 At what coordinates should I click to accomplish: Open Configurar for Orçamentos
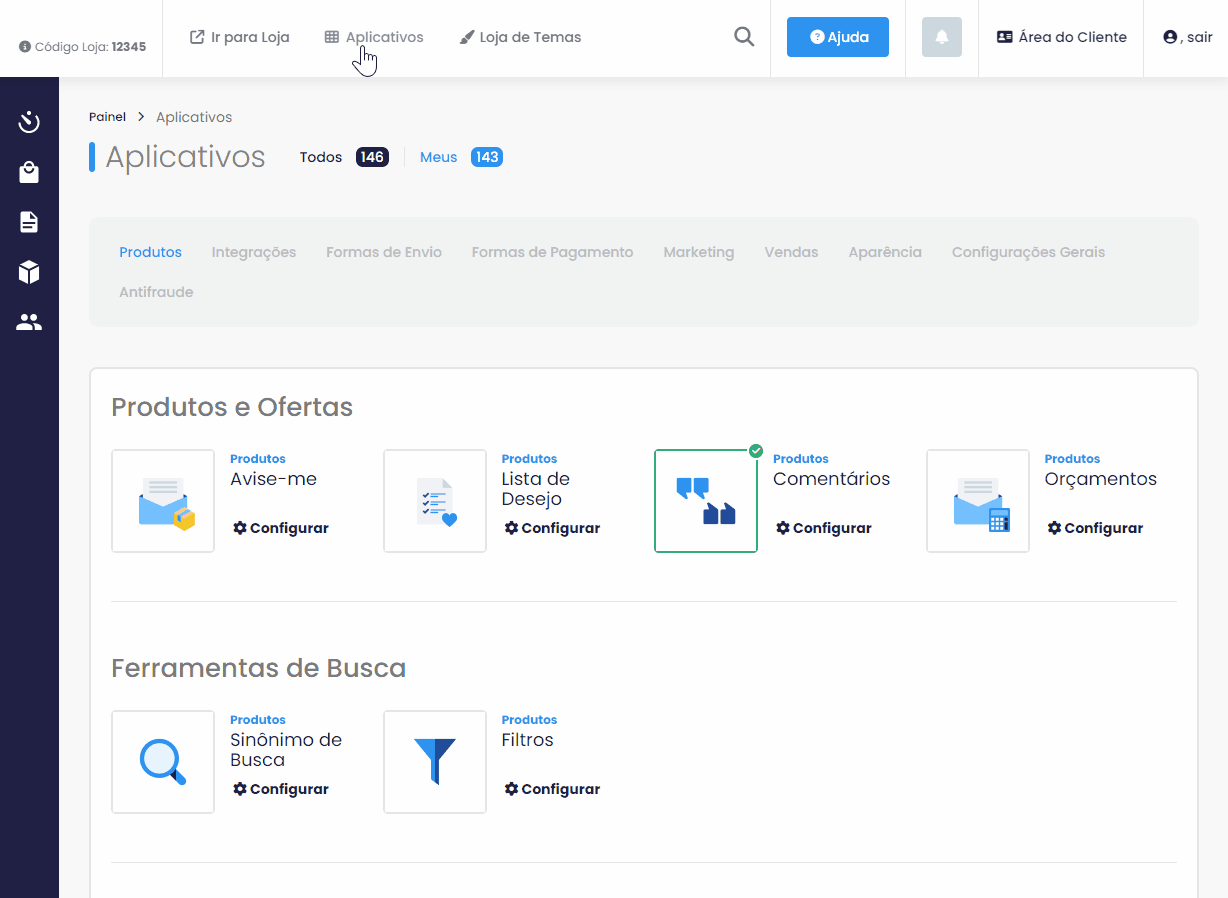[x=1095, y=528]
